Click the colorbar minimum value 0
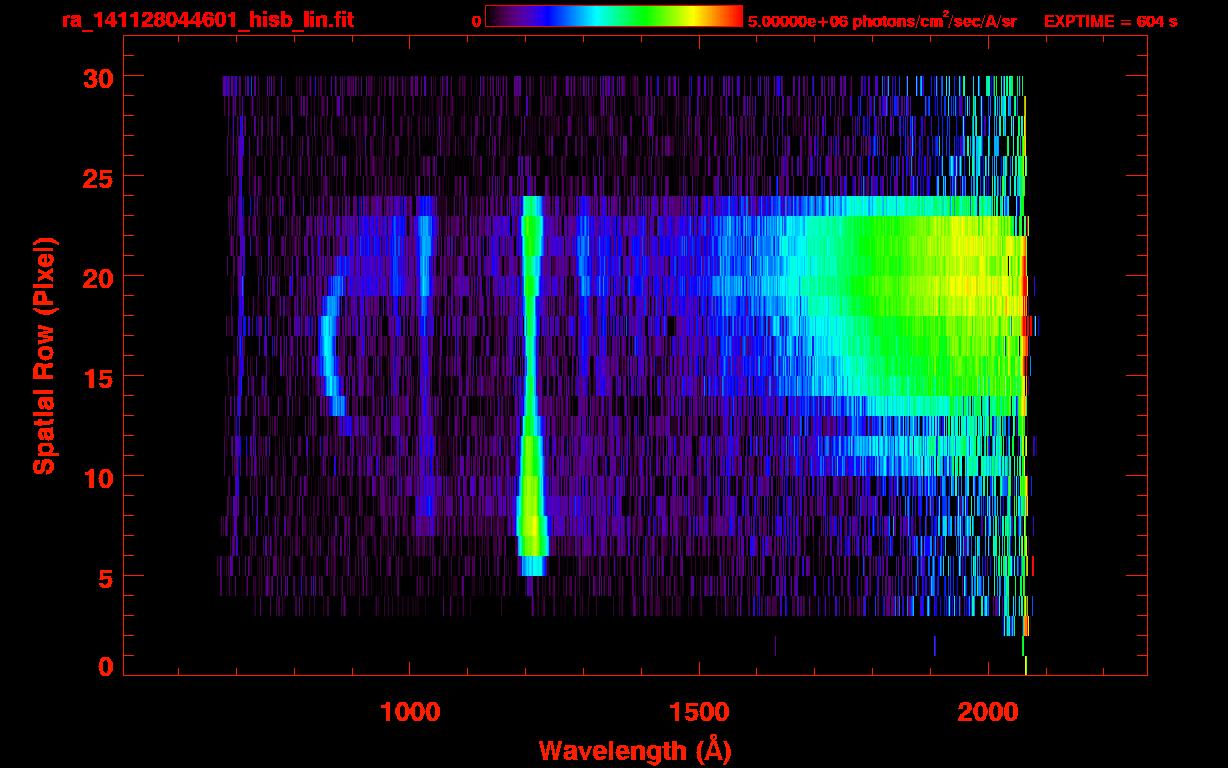 [x=476, y=21]
